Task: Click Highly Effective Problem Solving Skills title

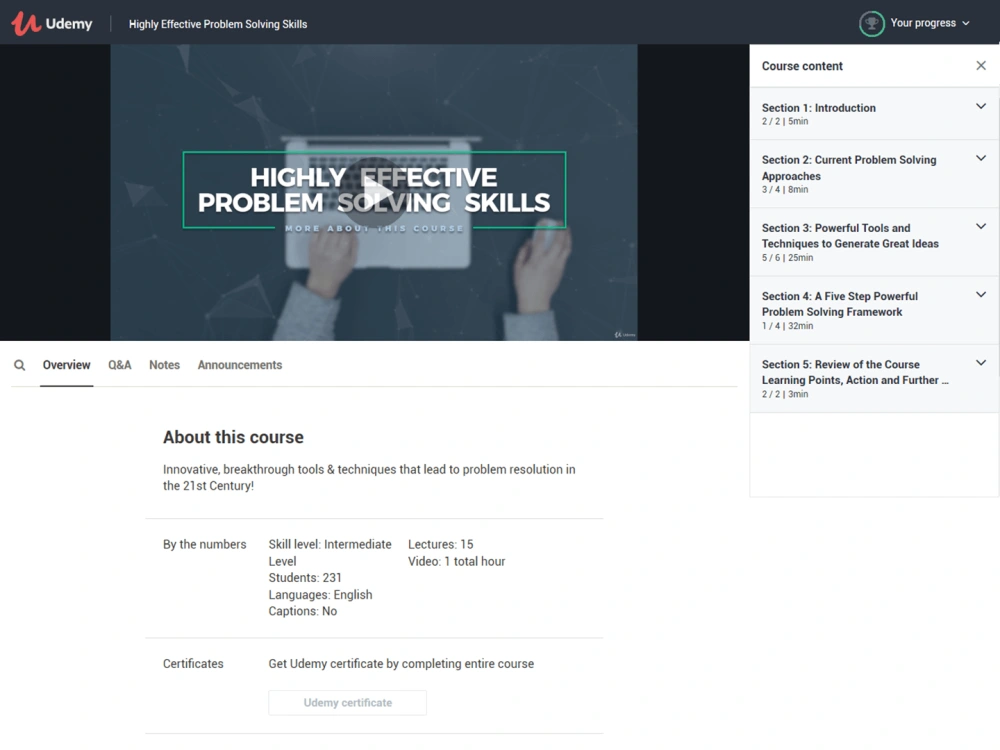Action: pos(218,24)
